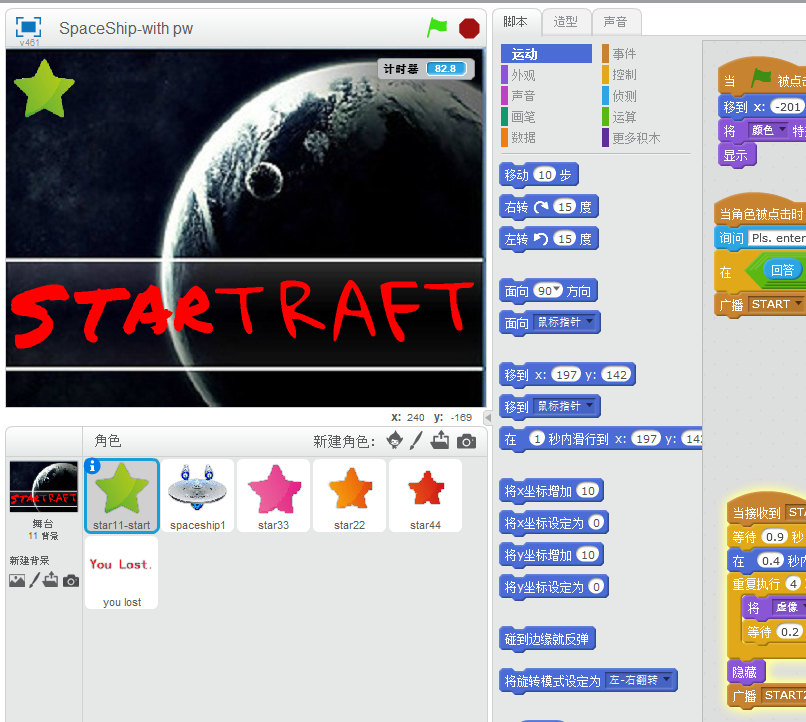The image size is (806, 722).
Task: Click the 0.9 seconds field in 等待 block
Action: pyautogui.click(x=775, y=536)
